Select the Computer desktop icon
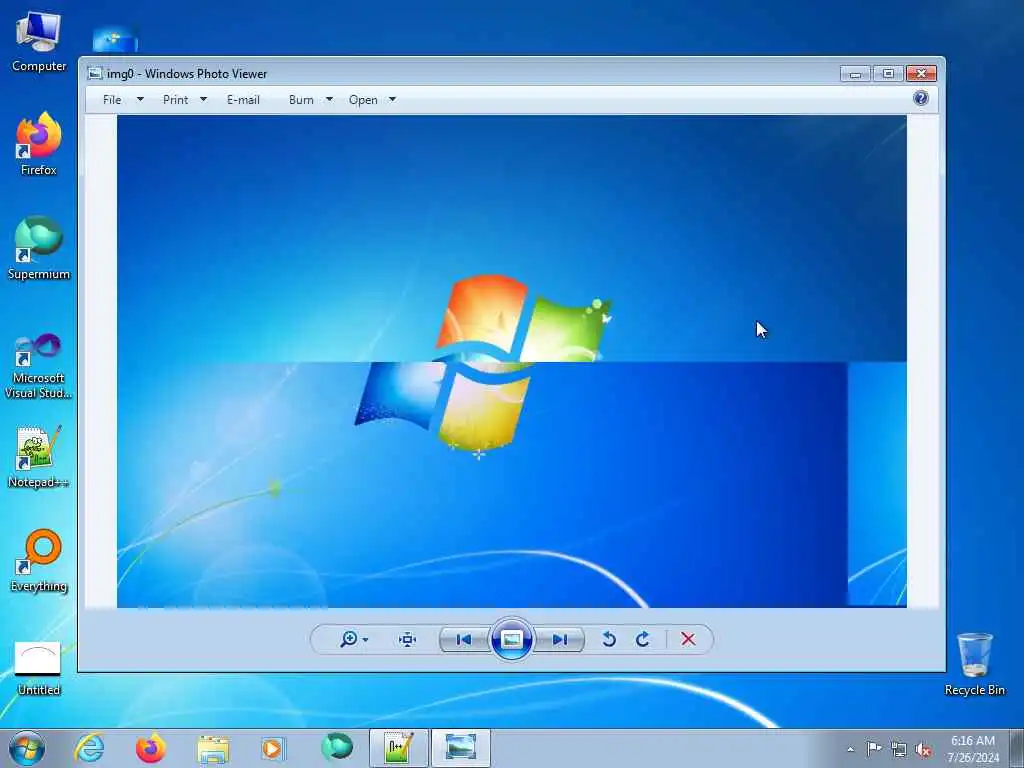1024x768 pixels. click(x=39, y=42)
